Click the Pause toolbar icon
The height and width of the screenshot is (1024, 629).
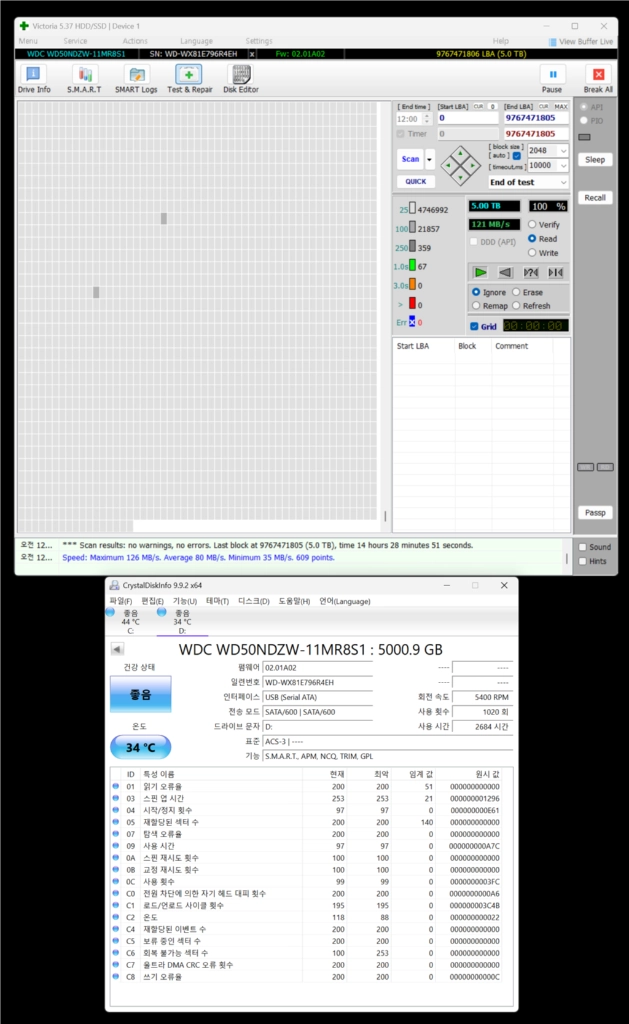click(552, 79)
